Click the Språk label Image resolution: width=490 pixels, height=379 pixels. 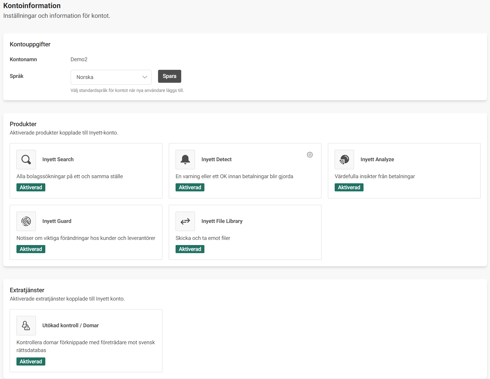[17, 76]
